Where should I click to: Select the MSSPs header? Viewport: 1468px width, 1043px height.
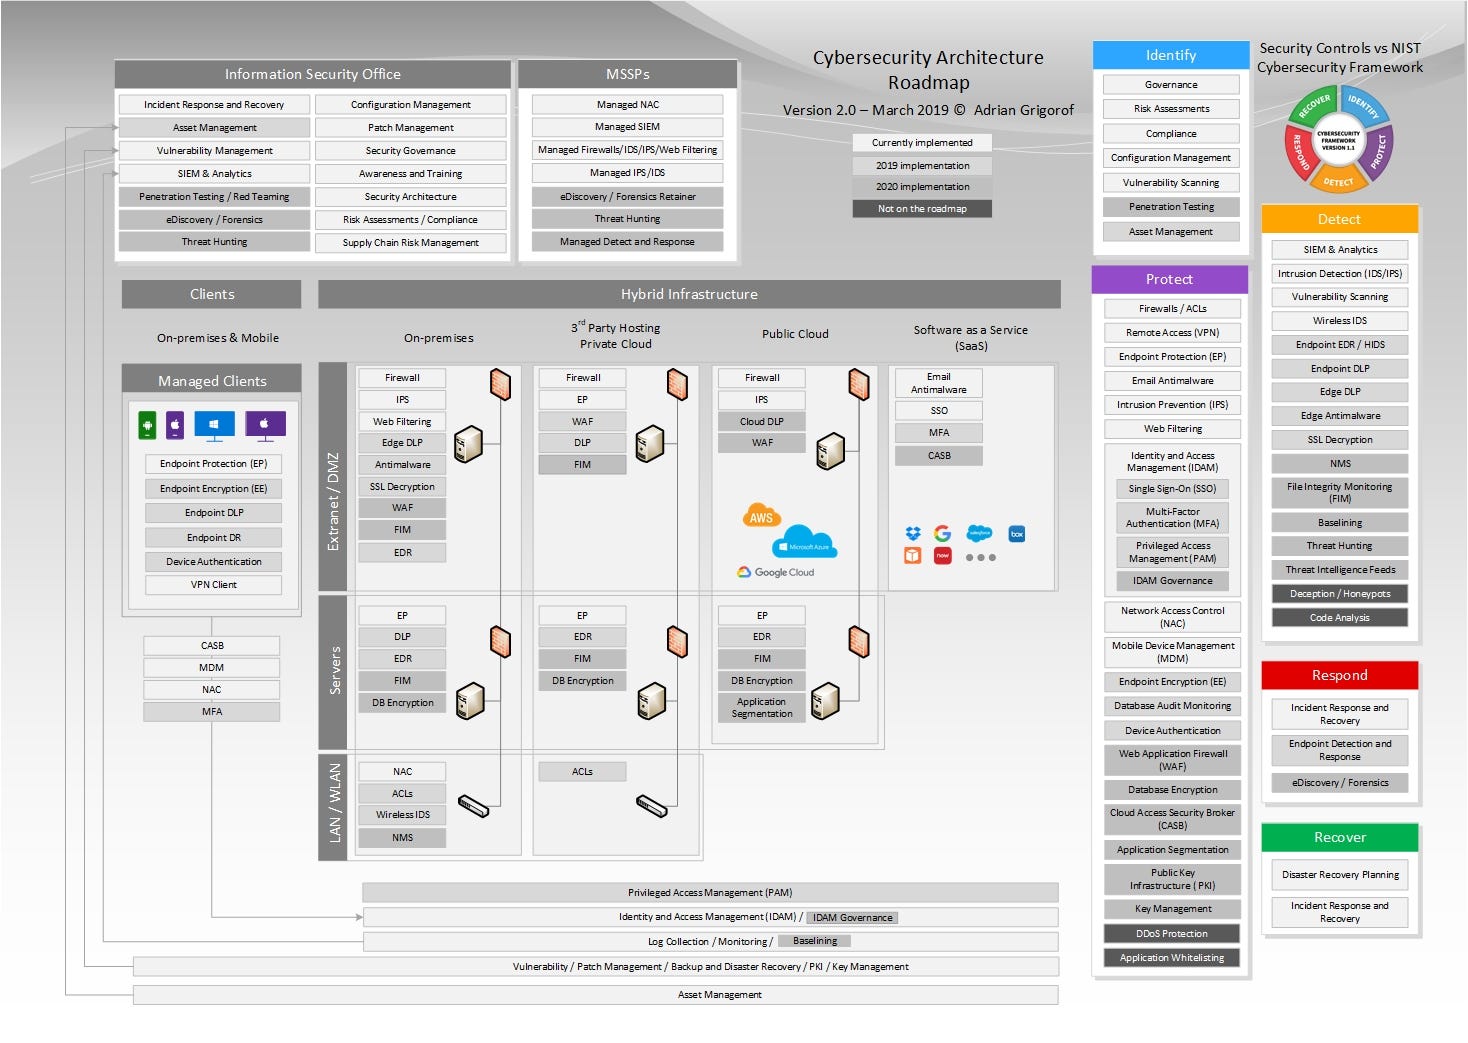[x=628, y=74]
